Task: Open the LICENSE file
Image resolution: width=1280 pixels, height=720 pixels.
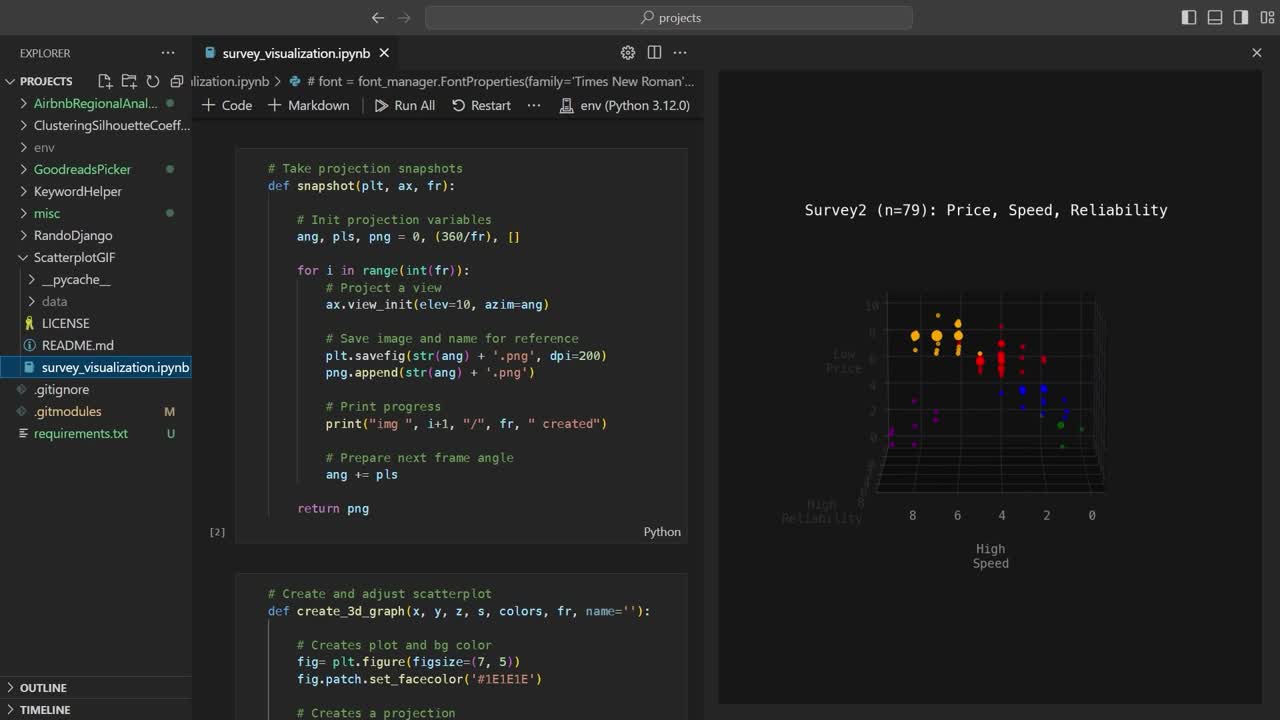Action: coord(96,323)
